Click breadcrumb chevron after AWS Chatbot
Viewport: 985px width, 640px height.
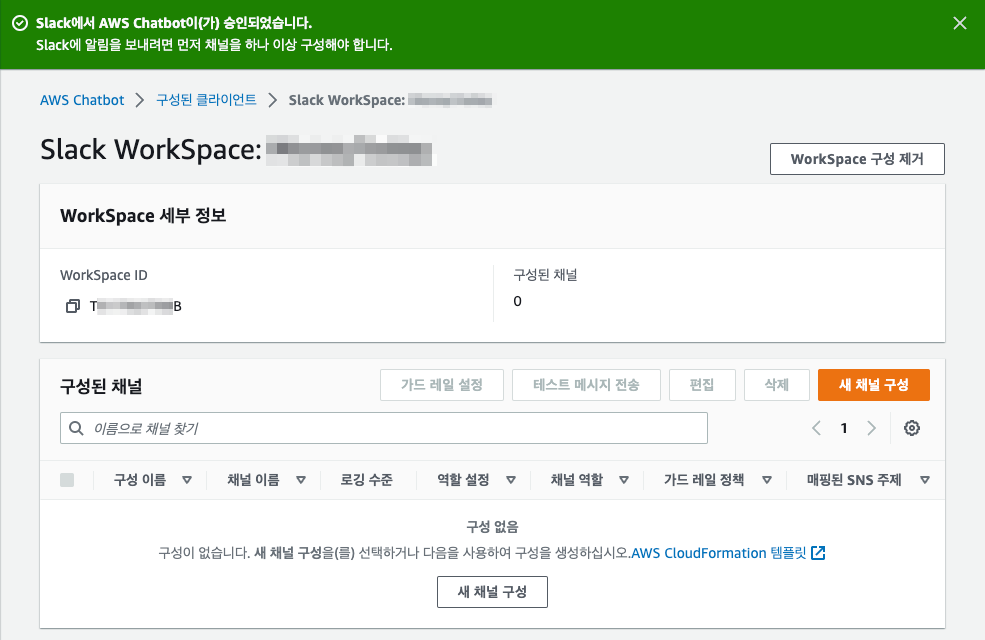(x=140, y=100)
